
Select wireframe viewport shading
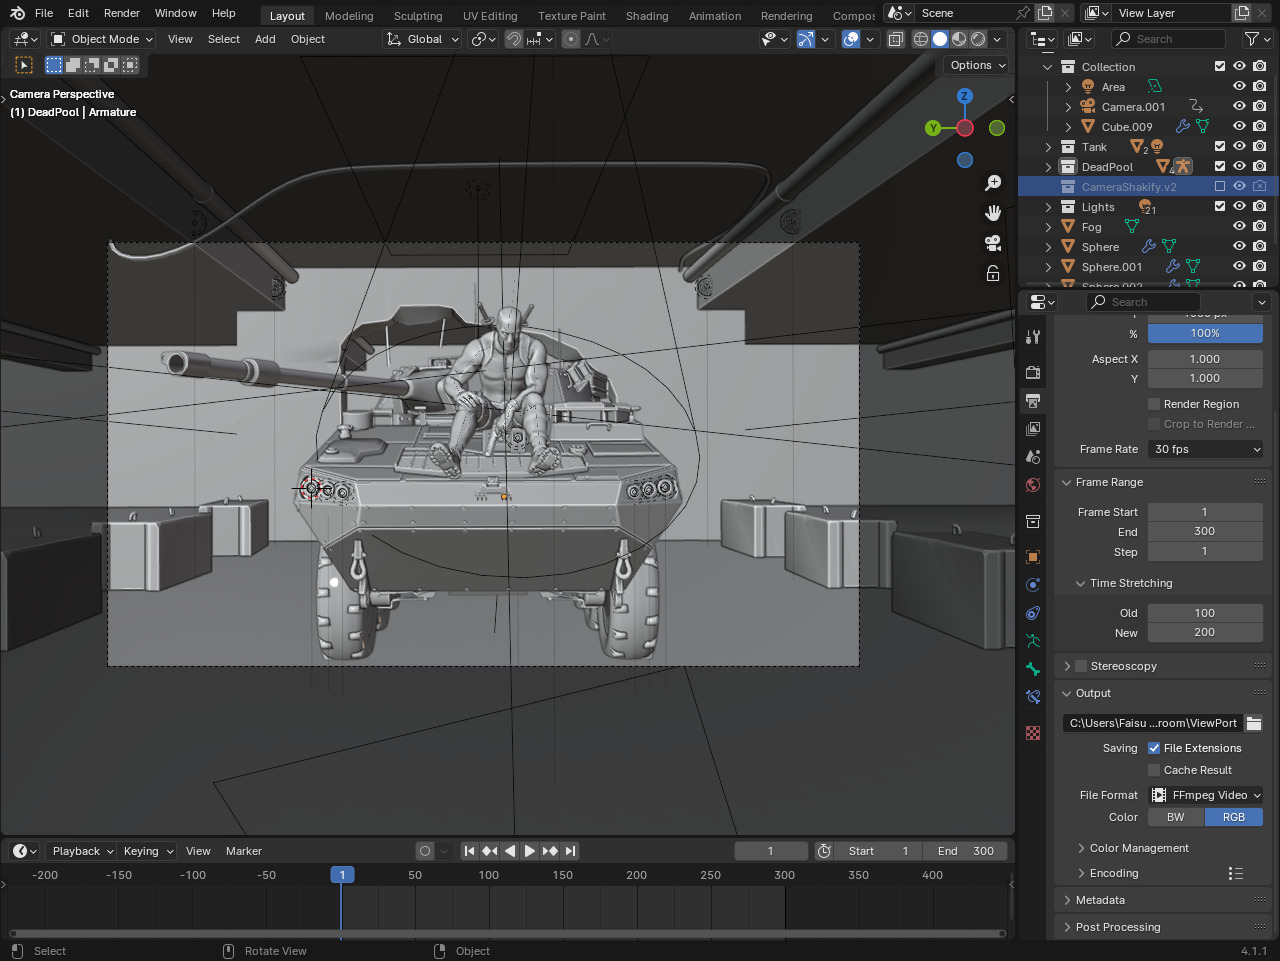[921, 39]
